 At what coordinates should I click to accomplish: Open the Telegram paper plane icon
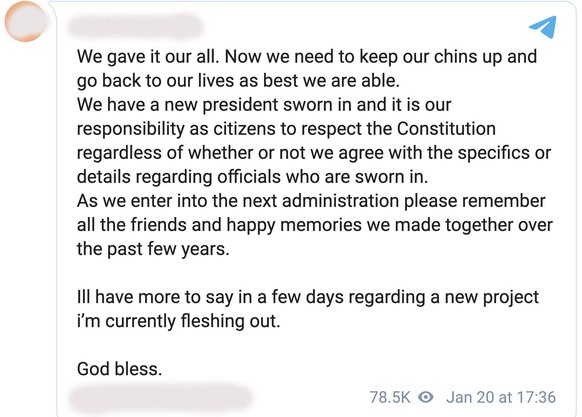[x=543, y=27]
